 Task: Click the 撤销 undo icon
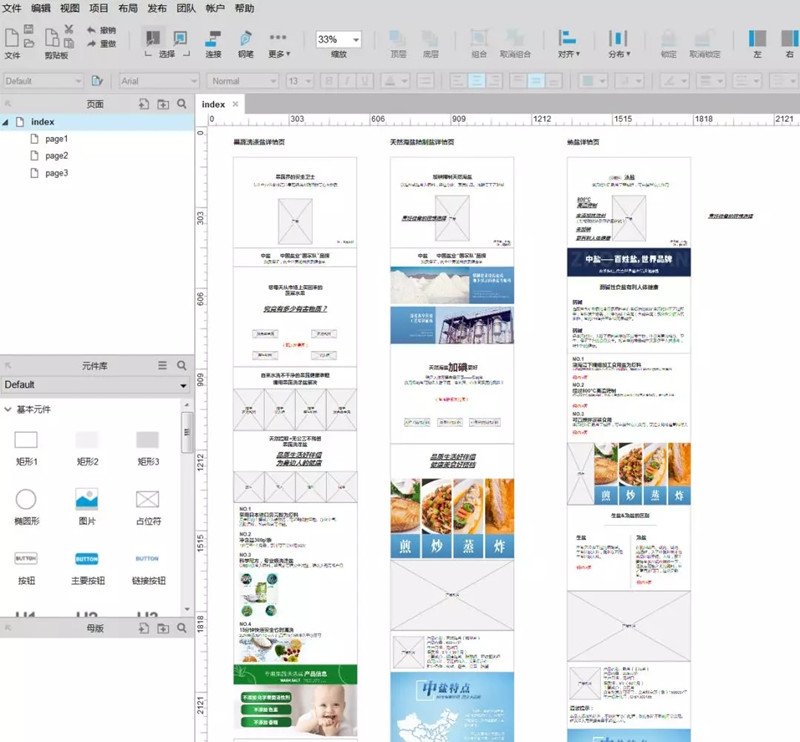pos(91,31)
